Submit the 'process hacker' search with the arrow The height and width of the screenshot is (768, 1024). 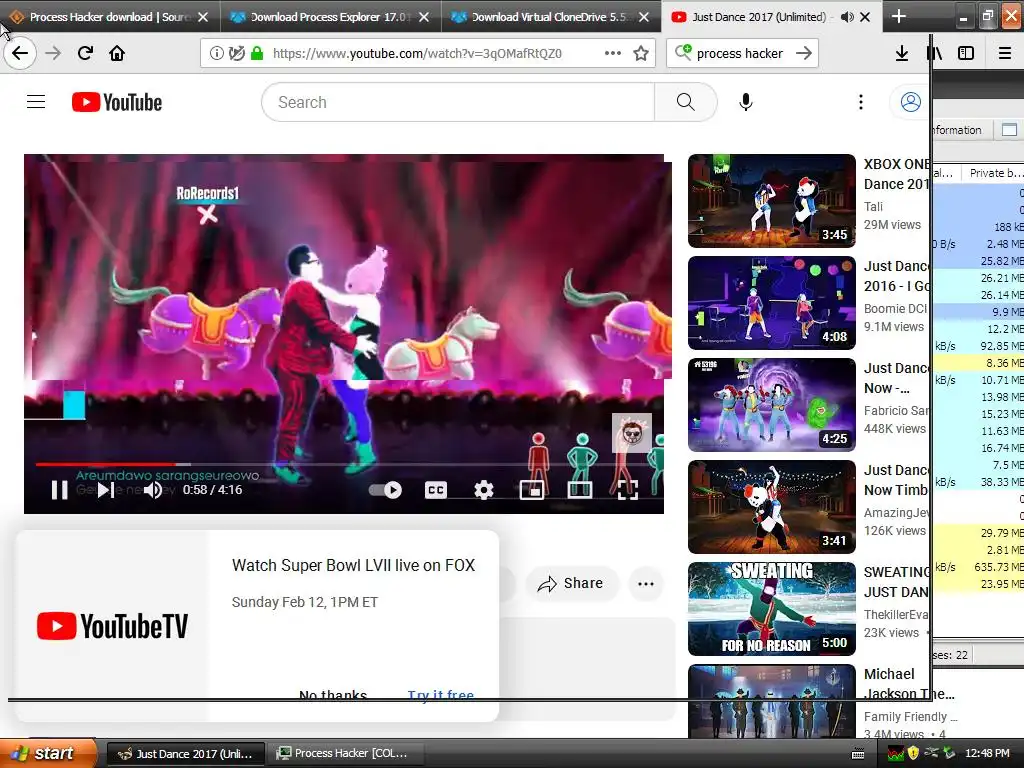(x=804, y=53)
